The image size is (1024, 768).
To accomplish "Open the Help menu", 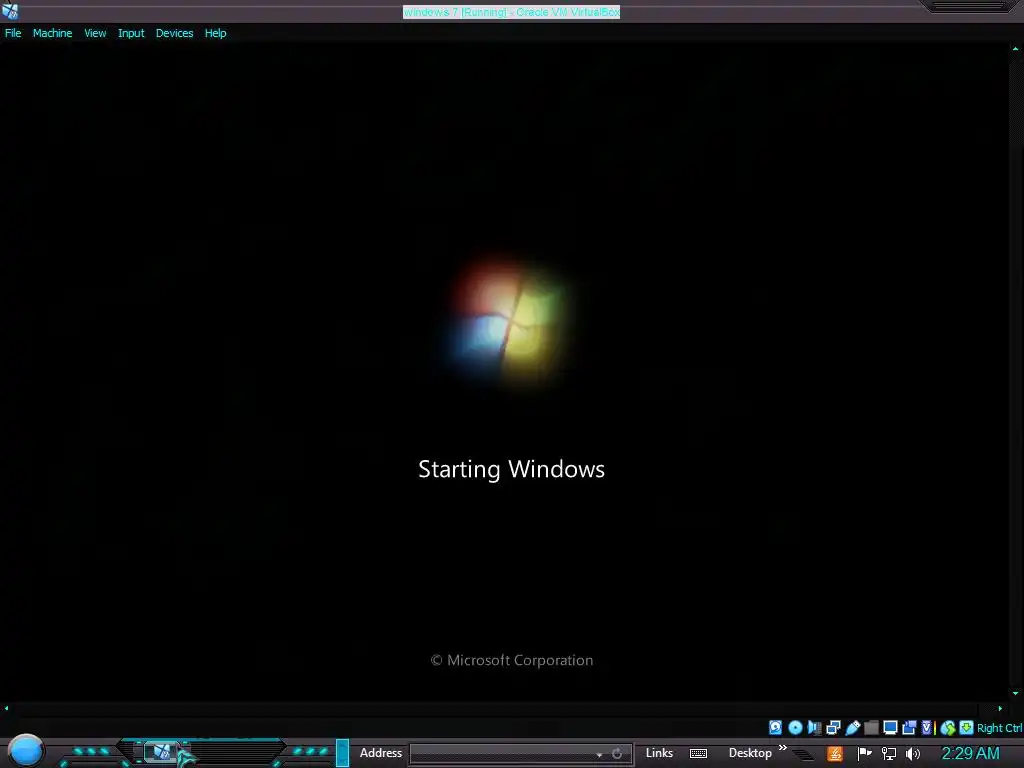I will pyautogui.click(x=216, y=33).
